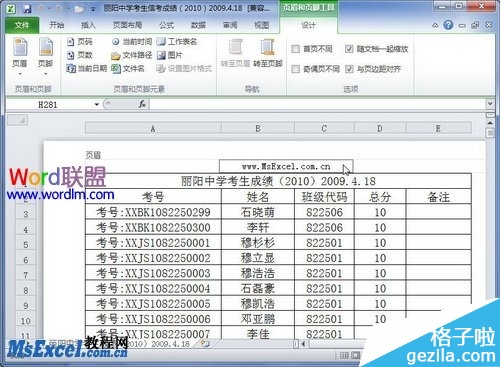Switch to Normal view in status bar

[344, 356]
